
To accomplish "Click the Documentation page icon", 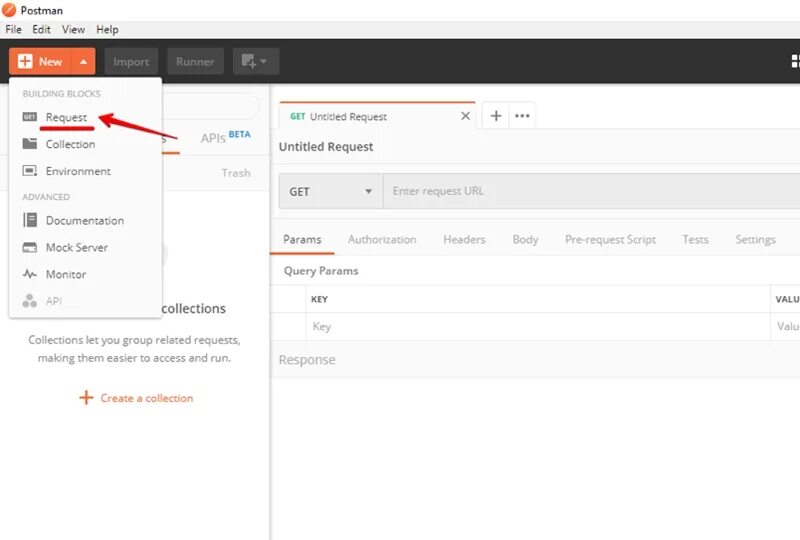I will (x=30, y=220).
